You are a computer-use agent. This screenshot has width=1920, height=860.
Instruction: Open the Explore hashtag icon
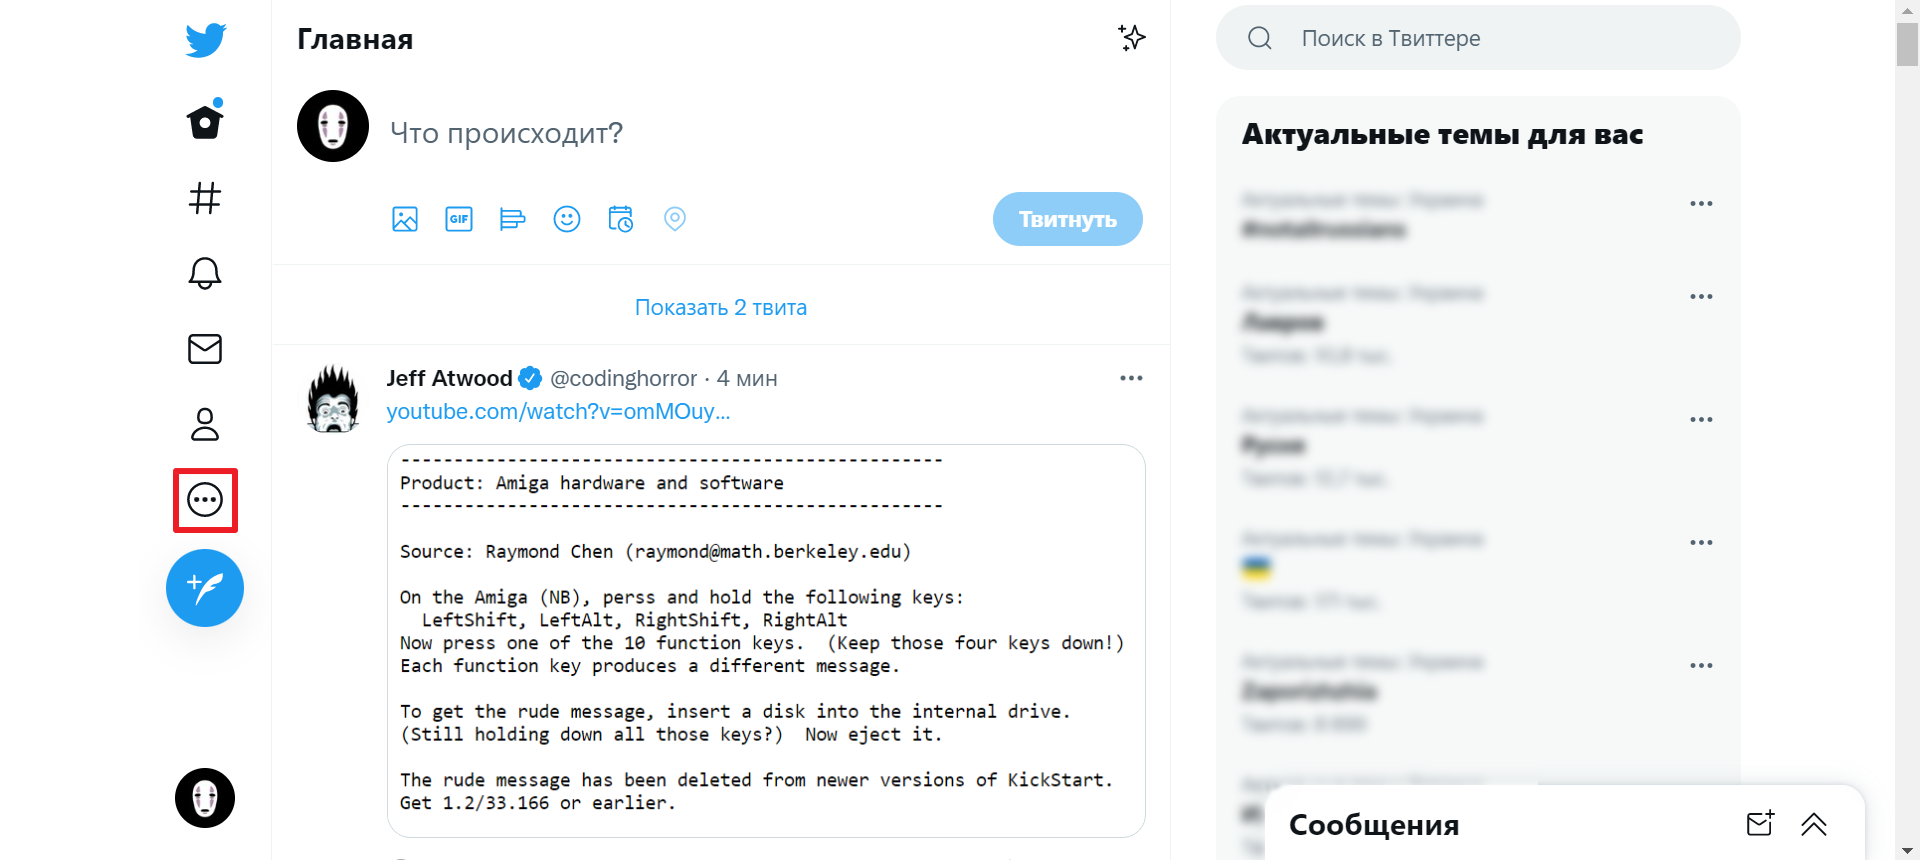[205, 198]
